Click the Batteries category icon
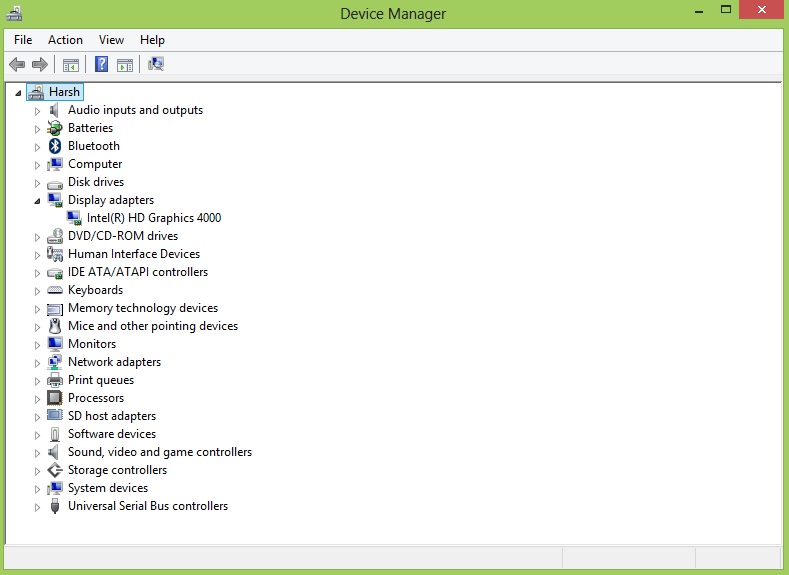 (x=54, y=128)
